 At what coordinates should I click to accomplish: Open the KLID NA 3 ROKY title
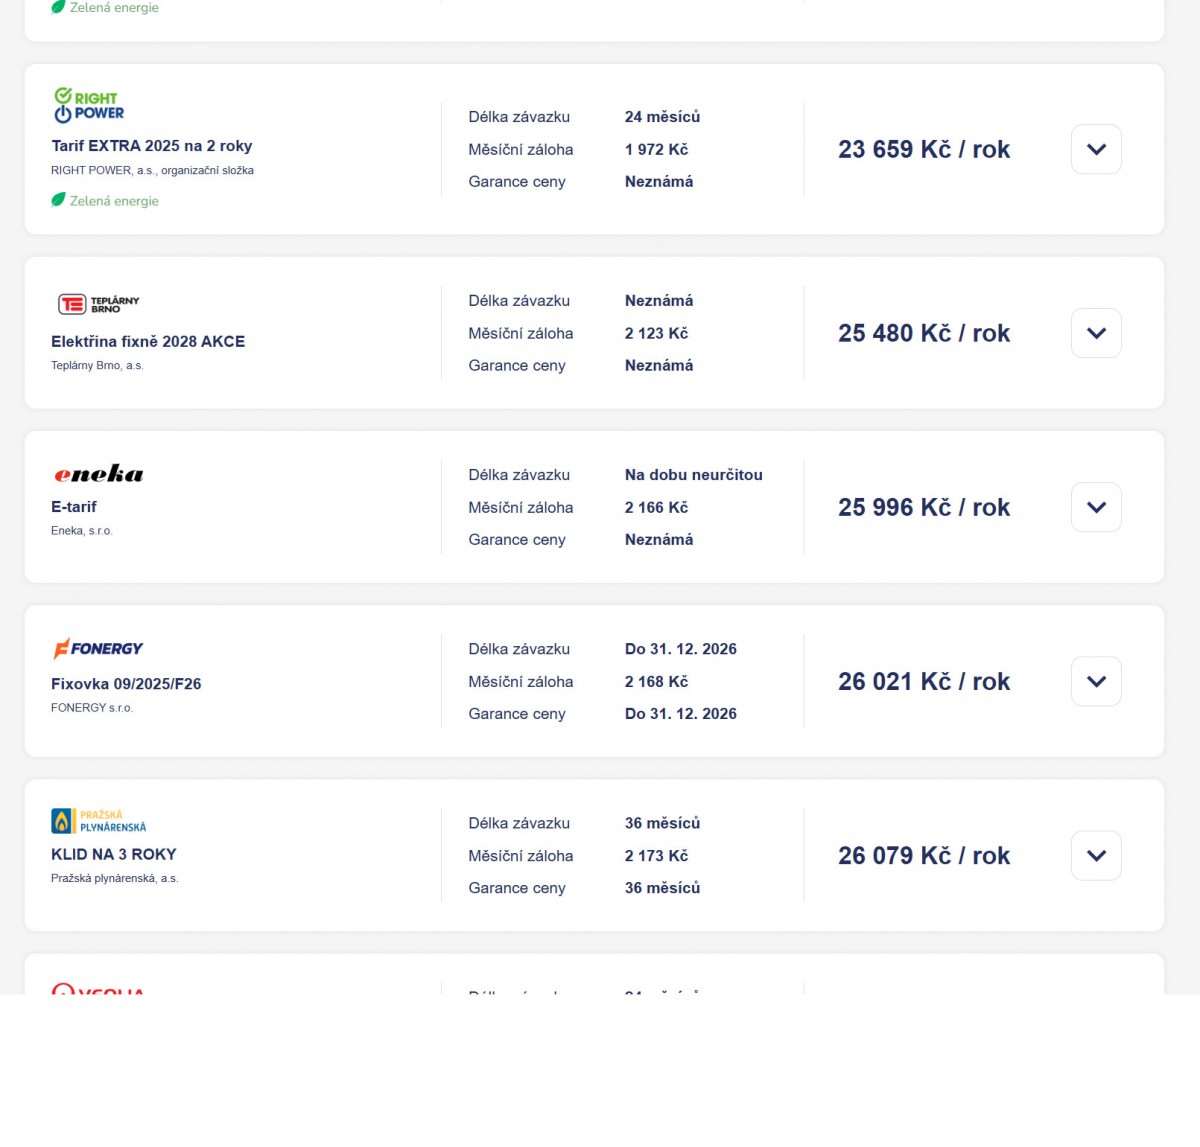pyautogui.click(x=114, y=855)
